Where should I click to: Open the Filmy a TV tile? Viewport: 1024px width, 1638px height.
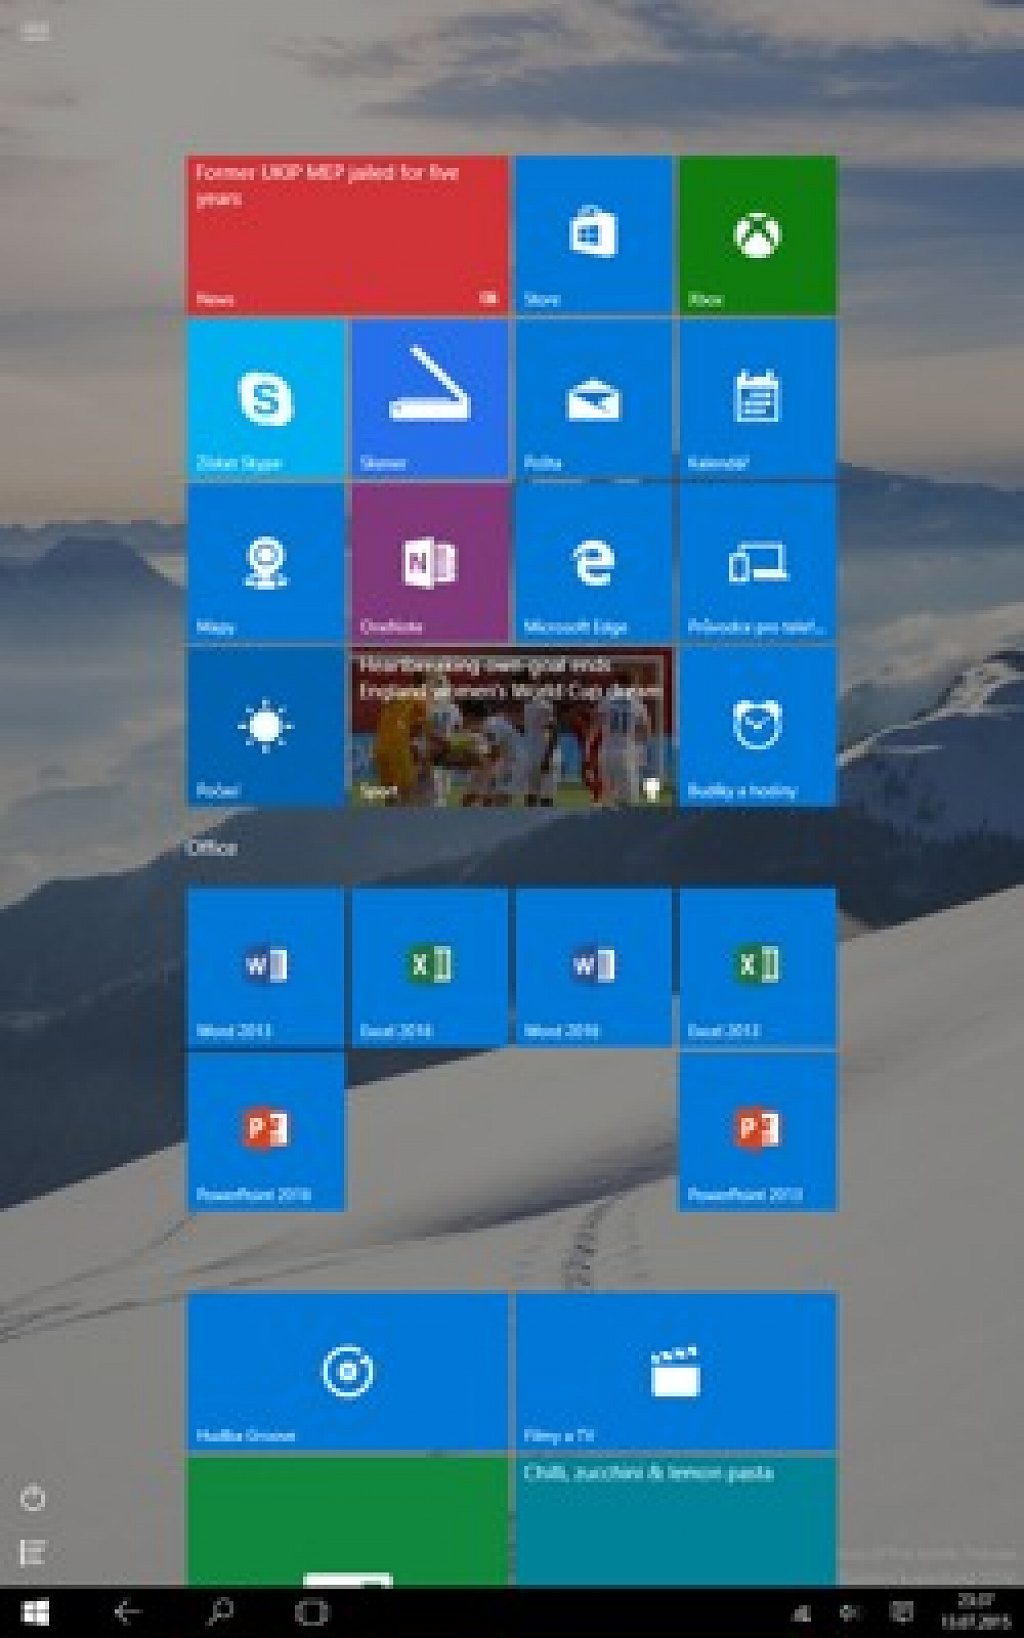click(676, 1371)
